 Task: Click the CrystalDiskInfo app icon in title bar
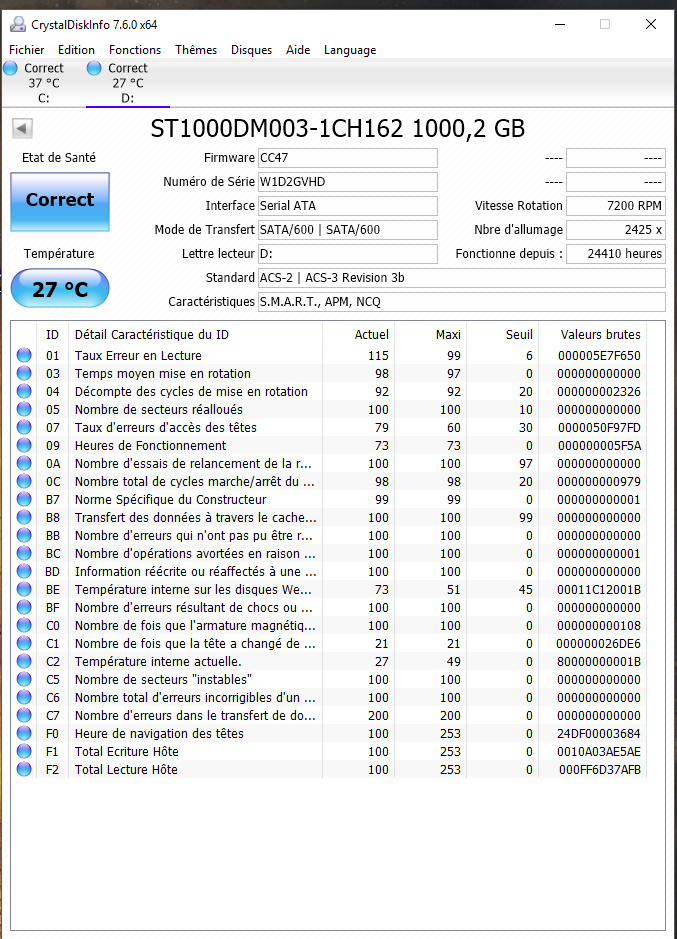coord(18,25)
